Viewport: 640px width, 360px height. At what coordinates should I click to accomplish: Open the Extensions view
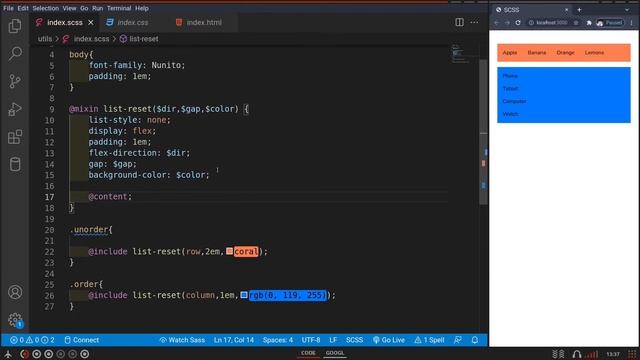[15, 137]
